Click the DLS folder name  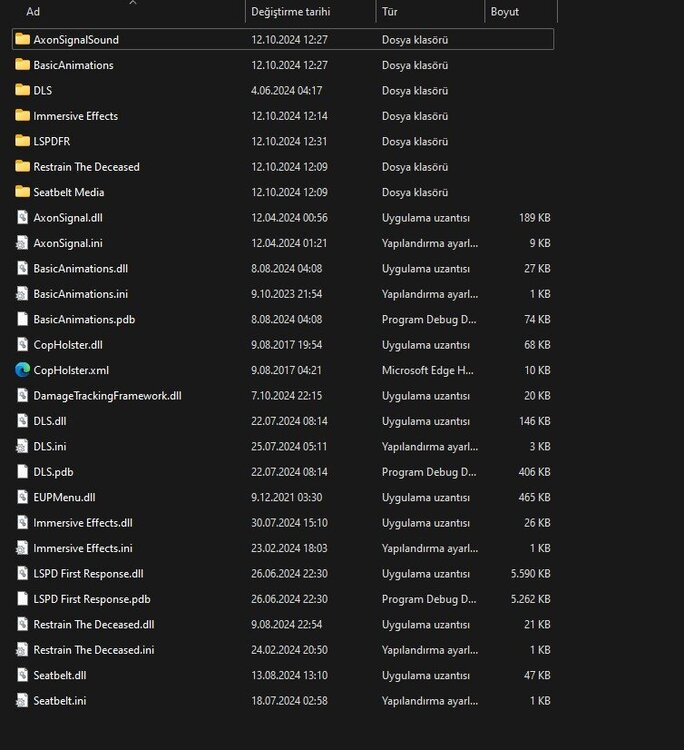43,90
